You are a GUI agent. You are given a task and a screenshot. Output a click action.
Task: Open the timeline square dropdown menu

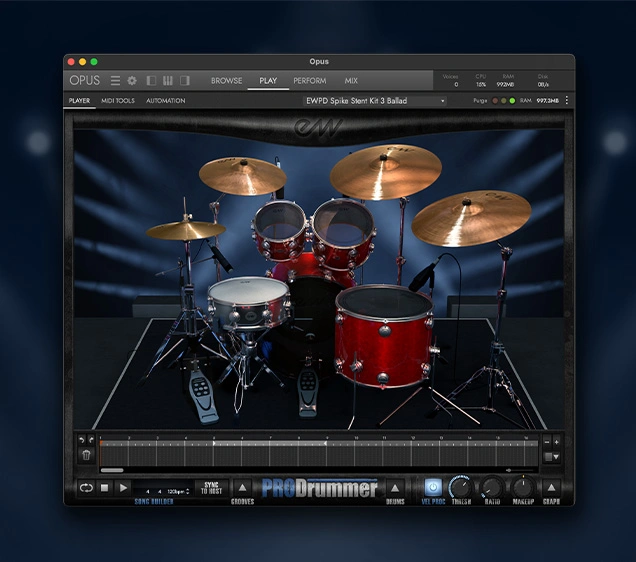[x=552, y=457]
